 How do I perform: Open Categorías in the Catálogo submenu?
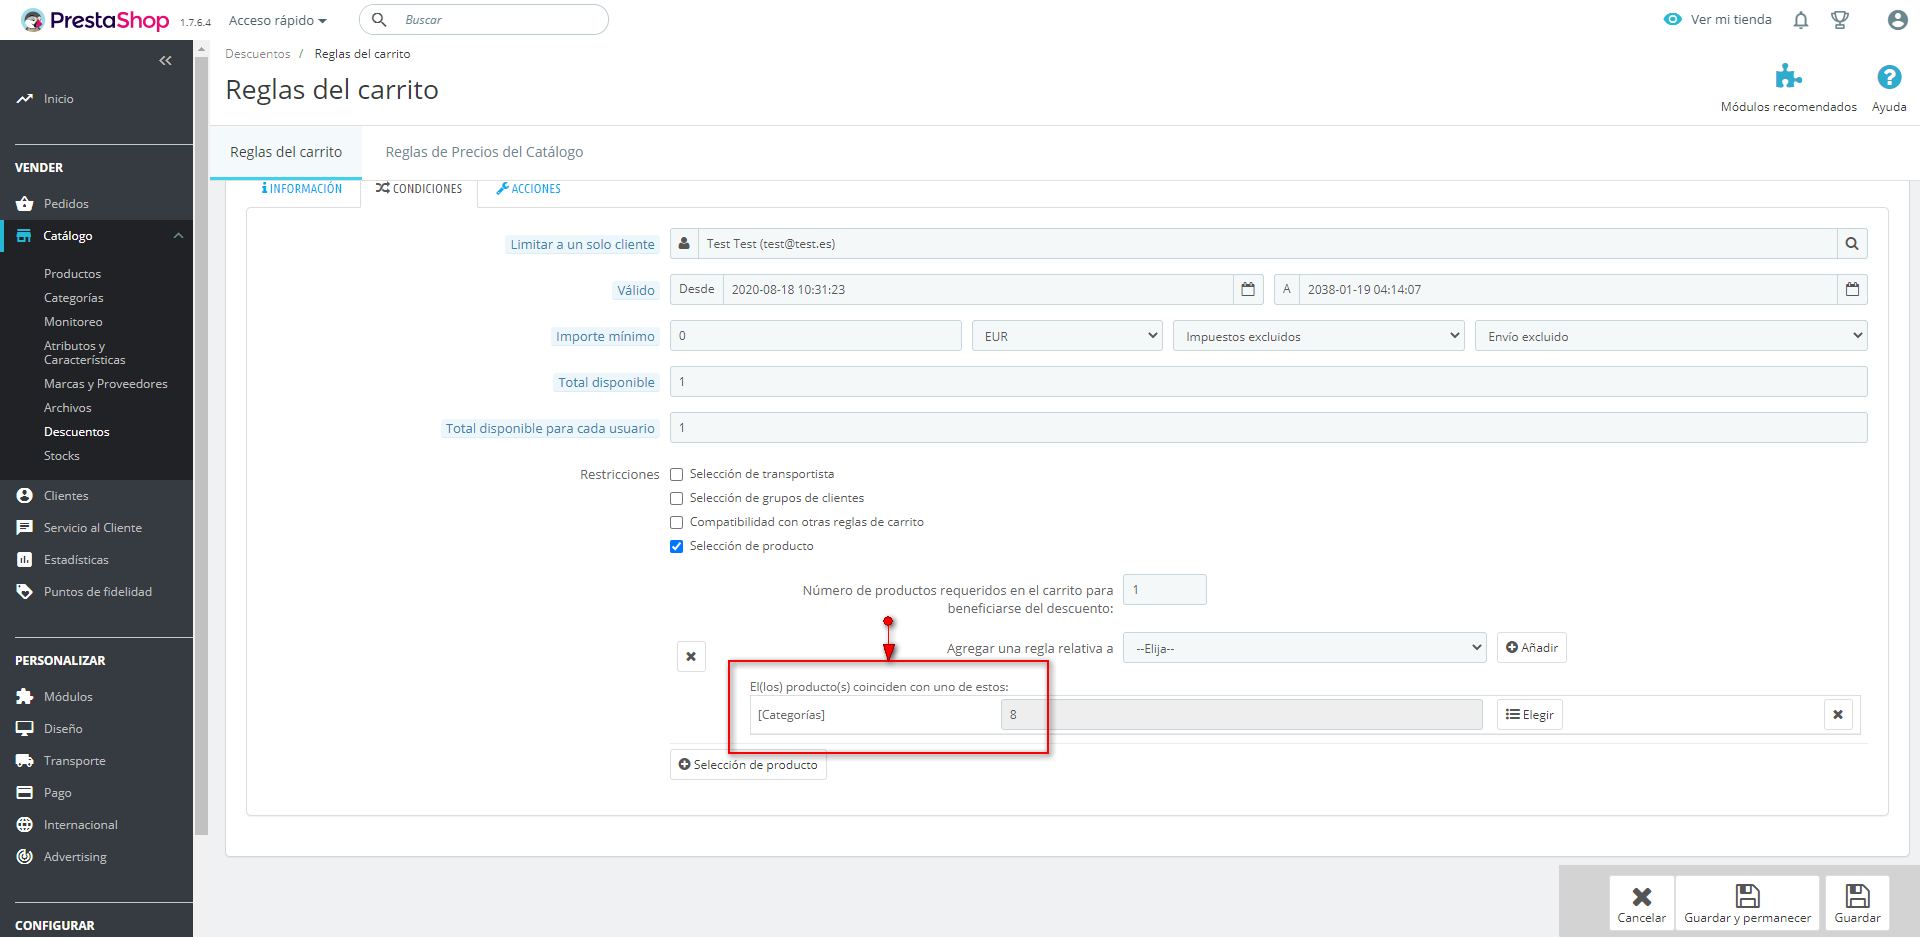[x=74, y=298]
